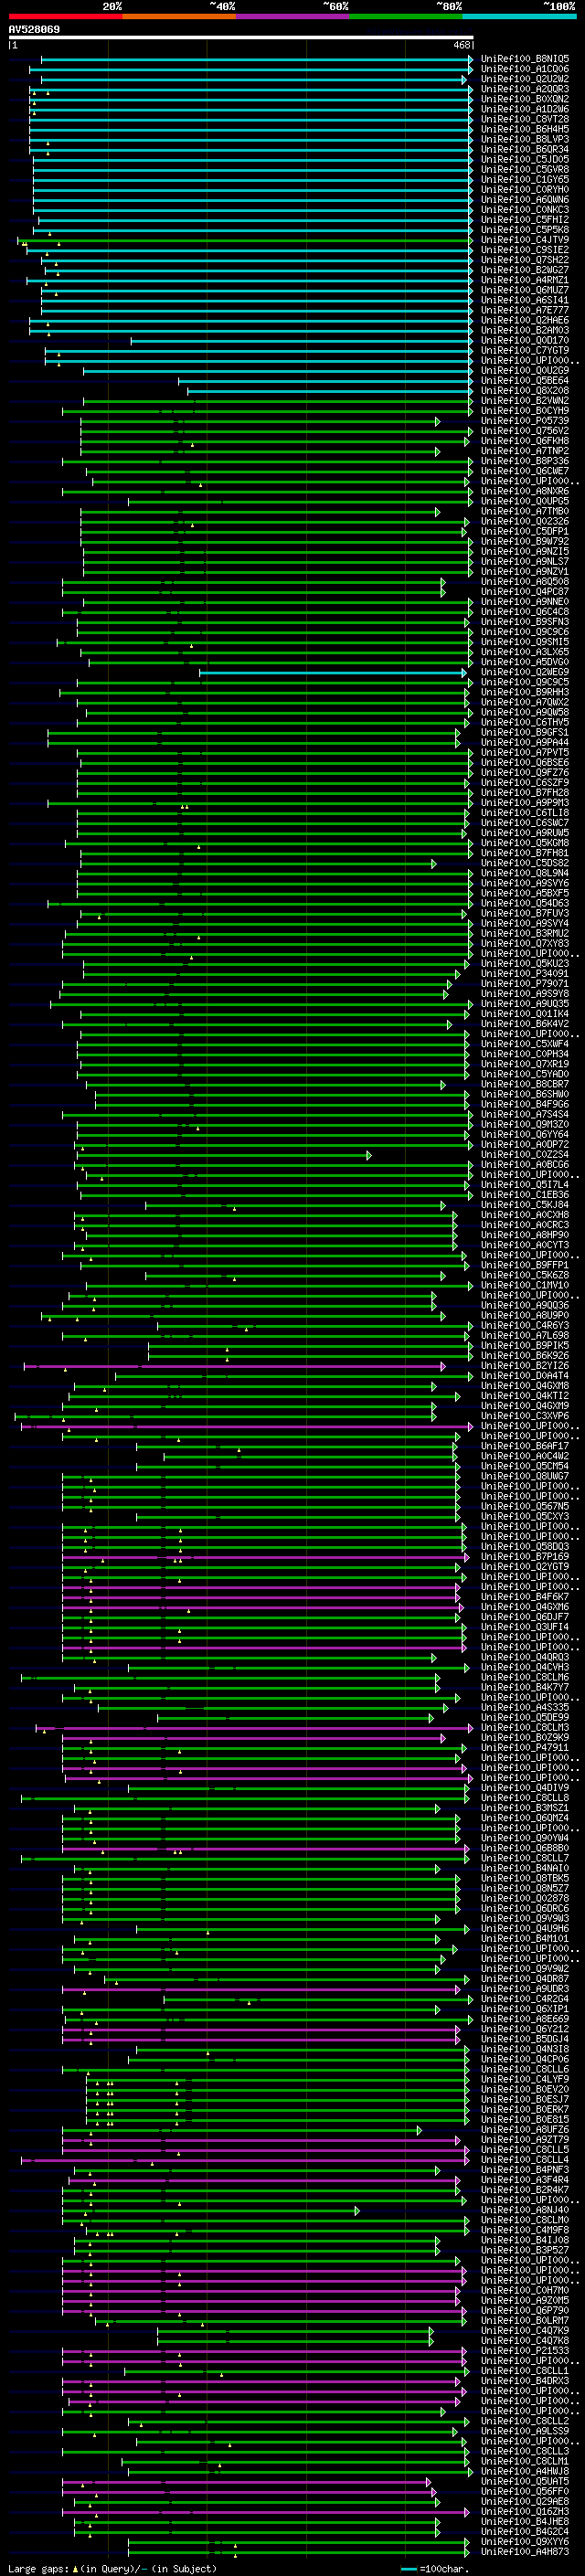Select label UniRef100_Q2HAE6
Screen dimensions: 585x2576
[x=525, y=320]
